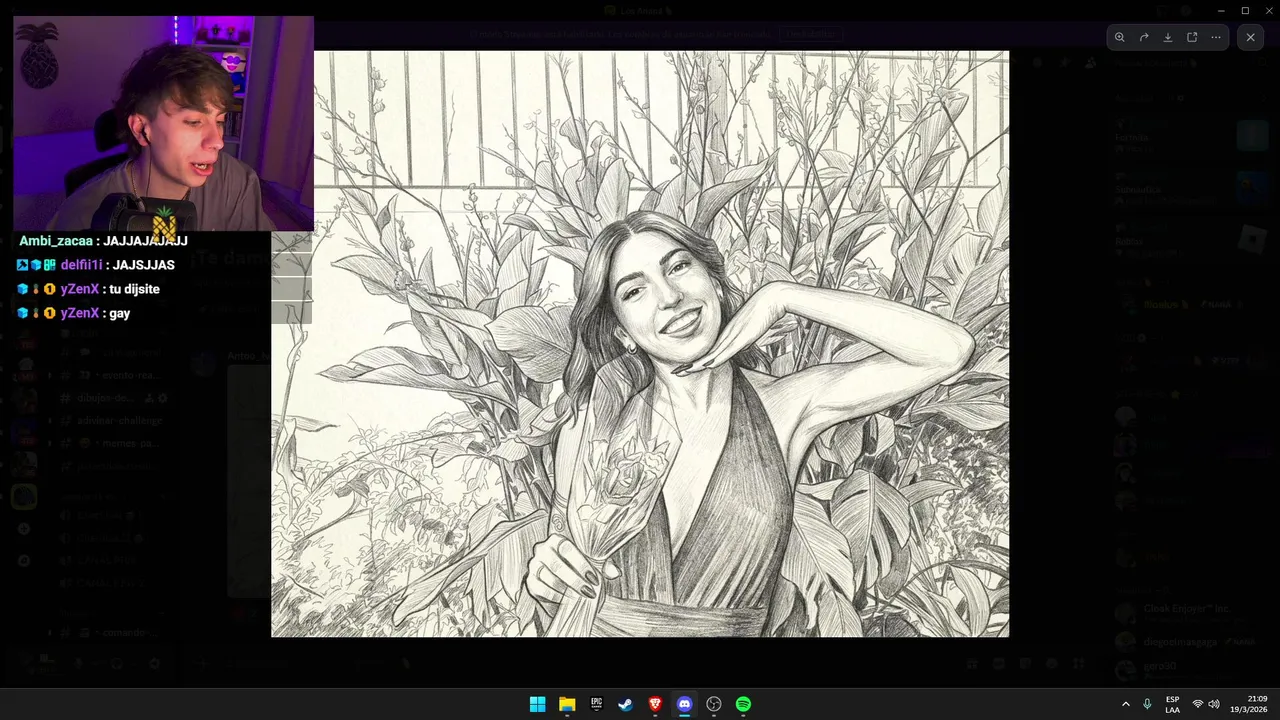Open the three-dot more options menu
Screen dimensions: 1280x720
click(x=1216, y=37)
